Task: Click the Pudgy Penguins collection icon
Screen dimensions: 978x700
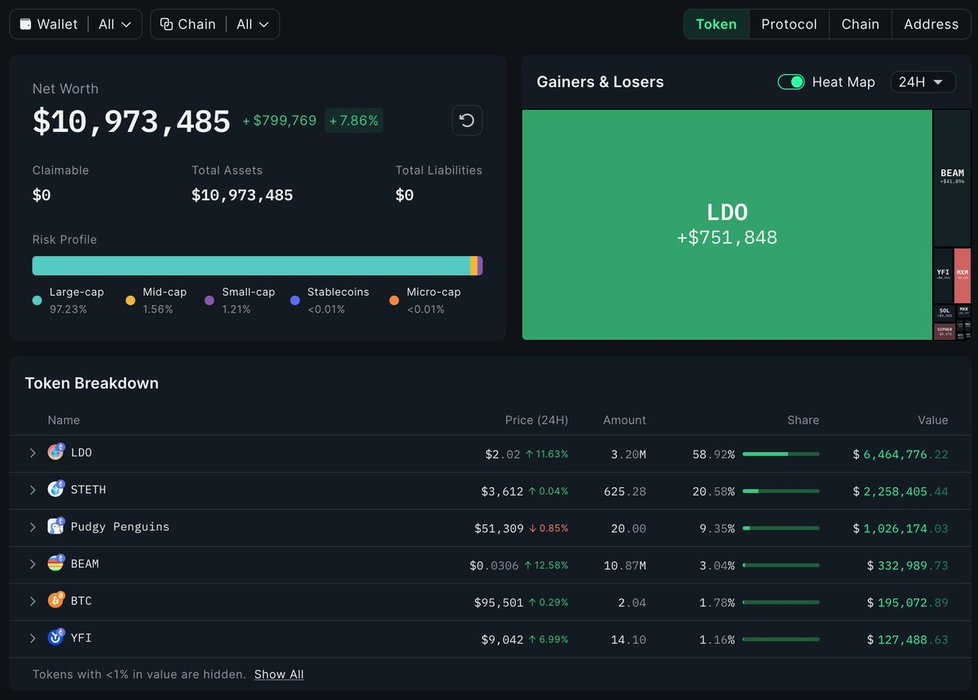Action: (x=56, y=527)
